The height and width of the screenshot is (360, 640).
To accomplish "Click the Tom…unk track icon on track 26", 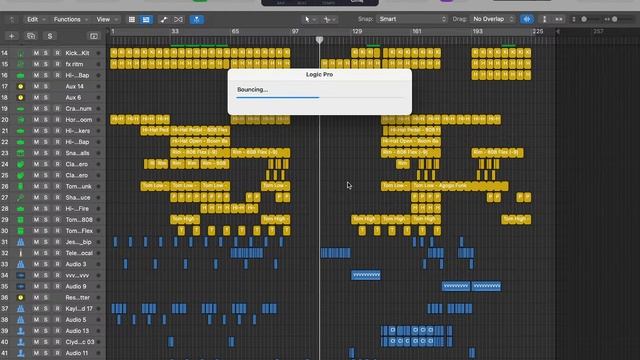I will [20, 187].
